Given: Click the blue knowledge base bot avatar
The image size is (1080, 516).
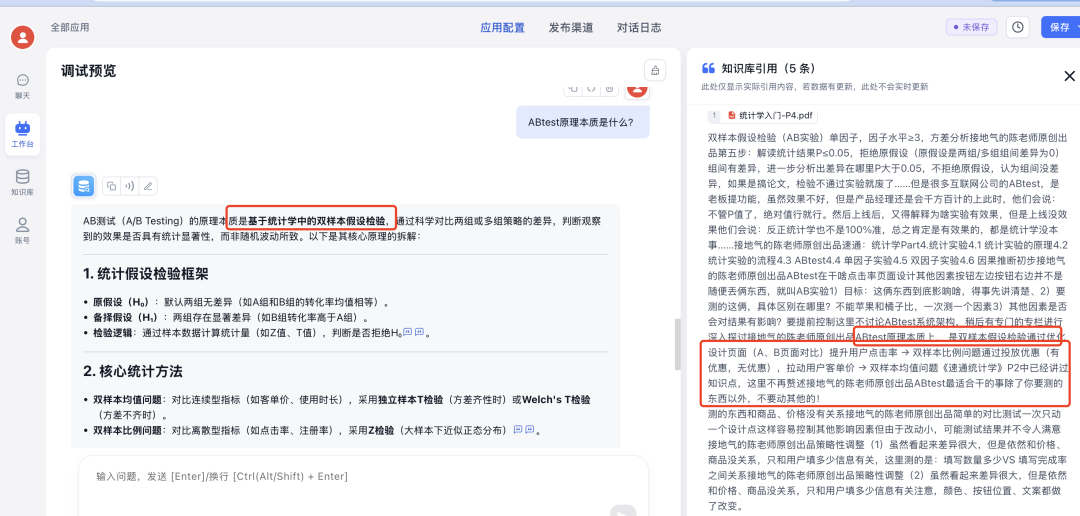Looking at the screenshot, I should (x=83, y=185).
